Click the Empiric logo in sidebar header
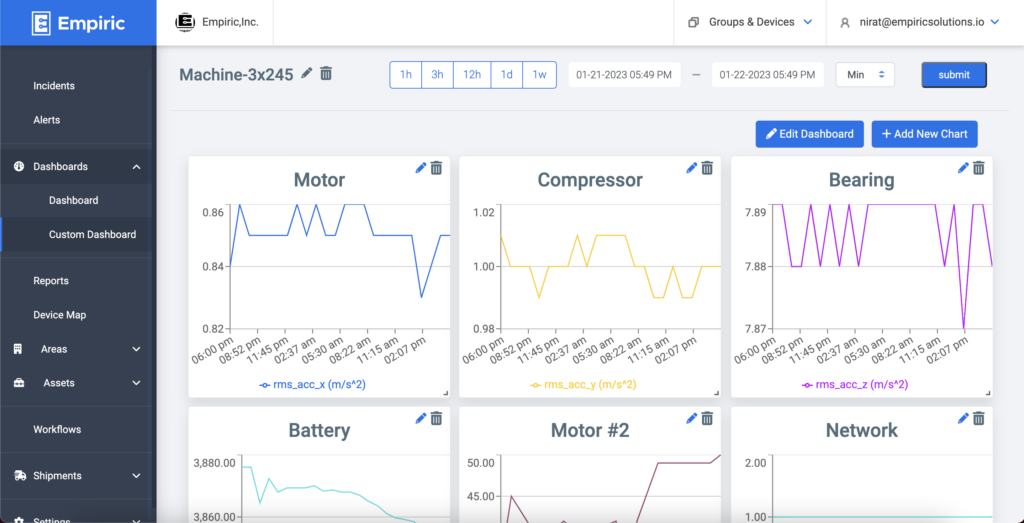Screen dimensions: 1024x523 point(78,23)
